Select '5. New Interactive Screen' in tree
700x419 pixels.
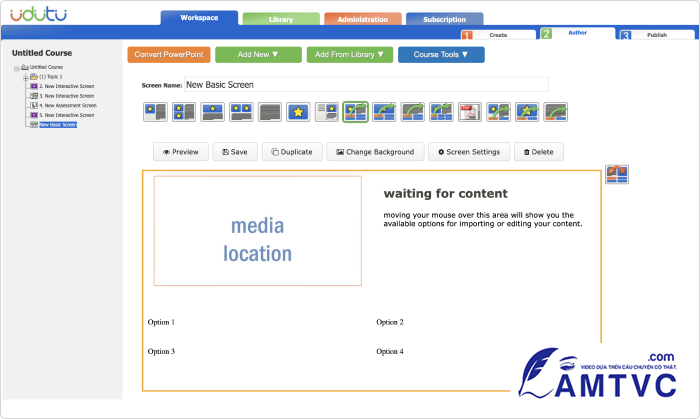coord(67,115)
